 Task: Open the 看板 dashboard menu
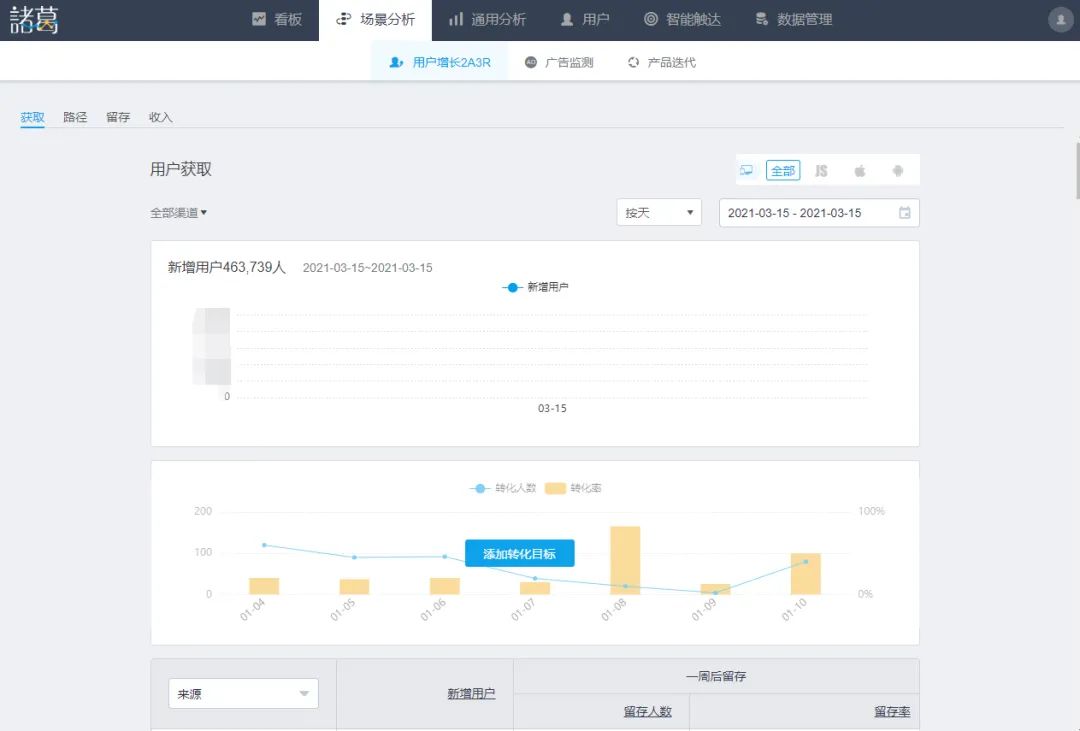(277, 20)
